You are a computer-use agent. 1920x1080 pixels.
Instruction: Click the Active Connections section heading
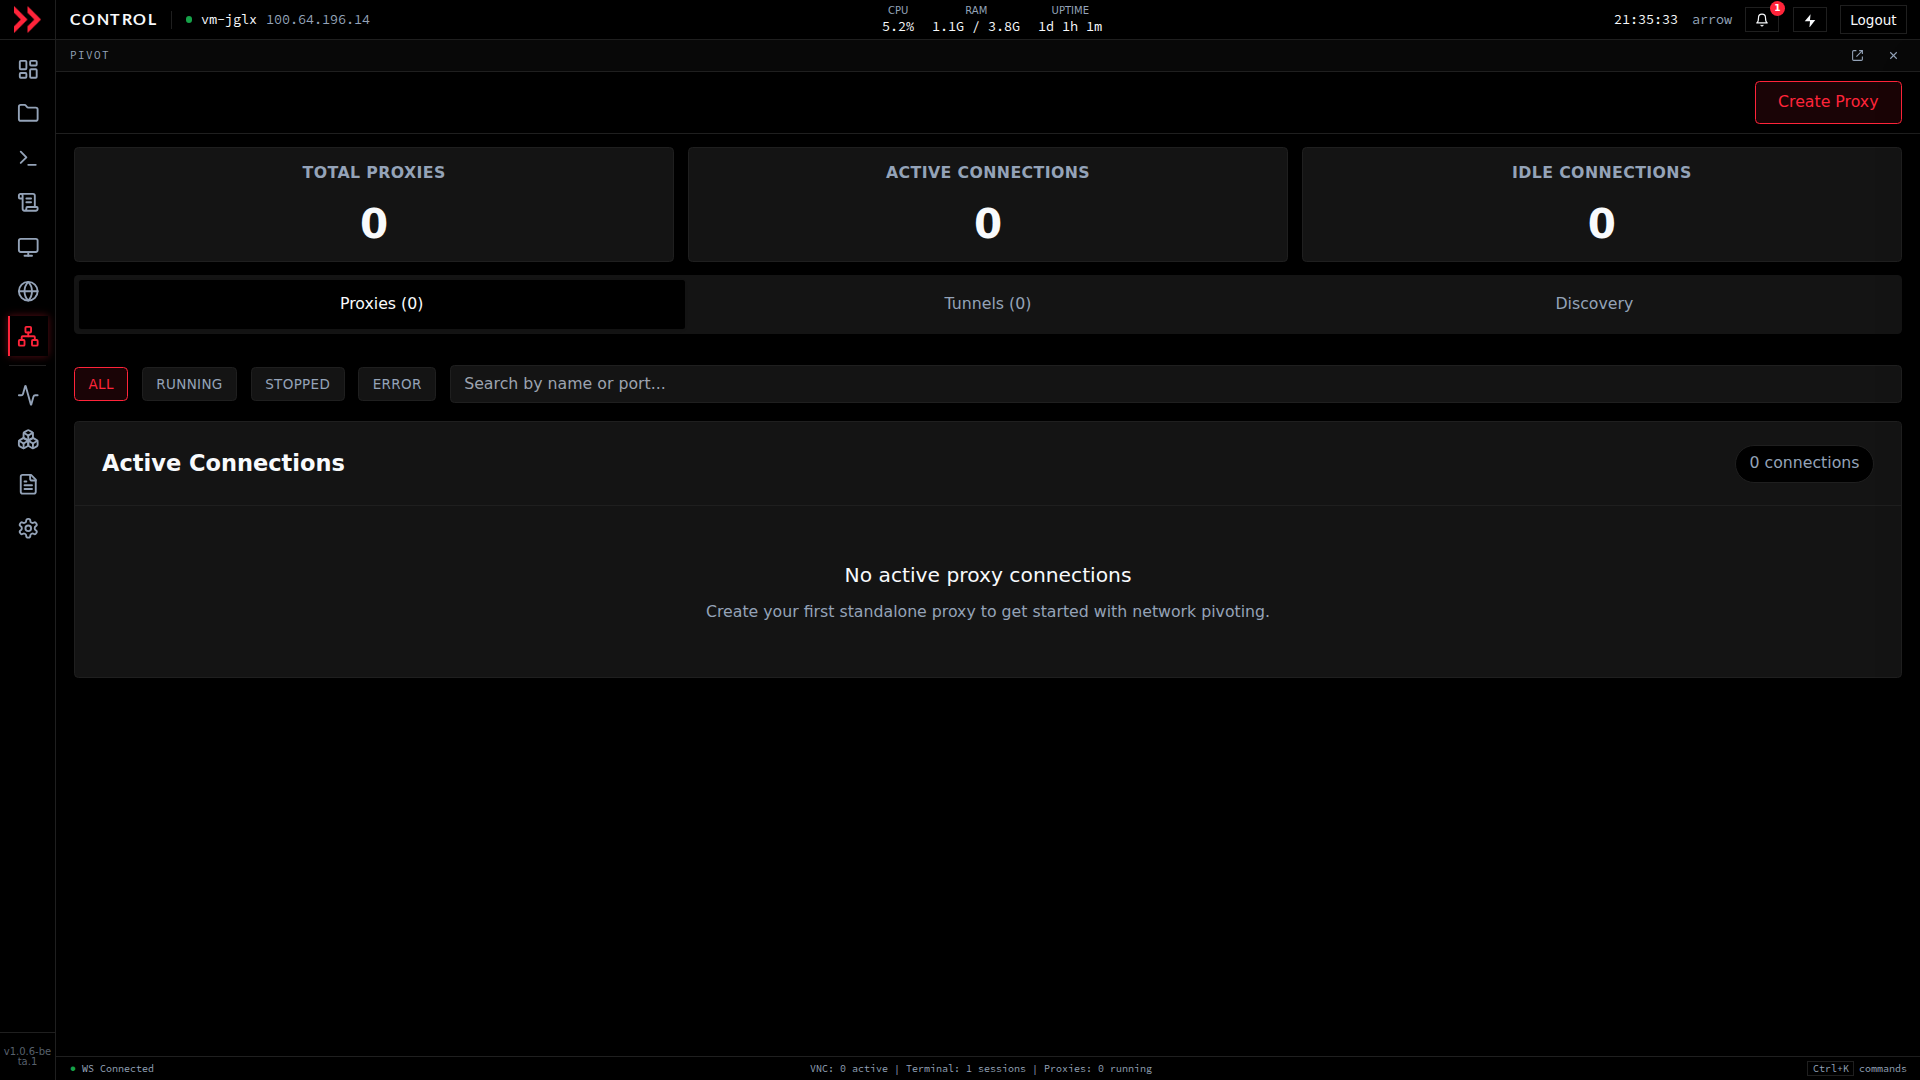point(223,463)
